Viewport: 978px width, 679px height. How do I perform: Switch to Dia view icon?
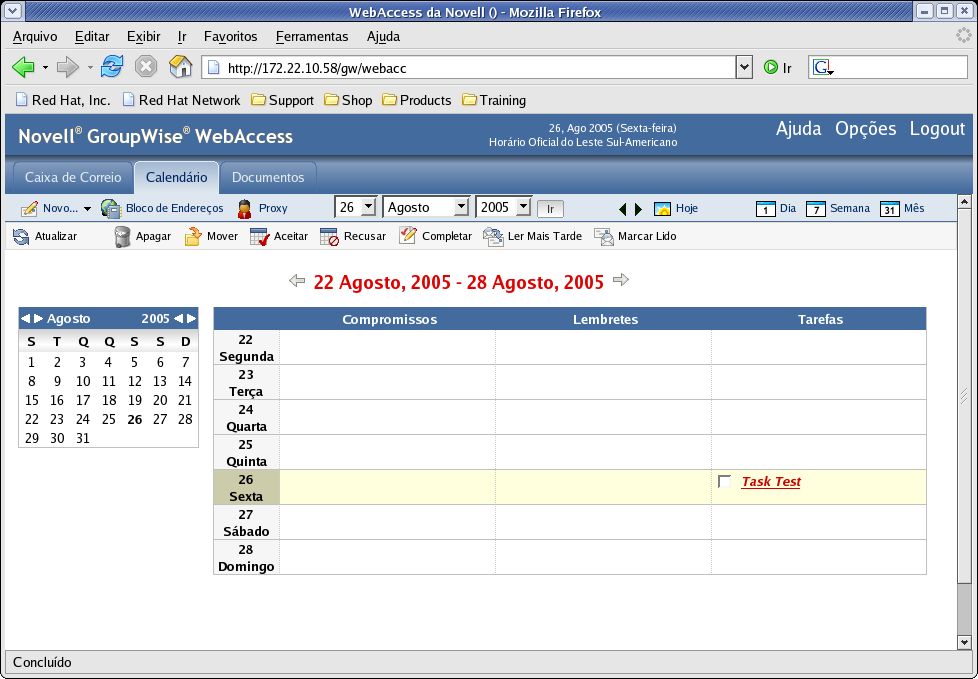(x=765, y=209)
